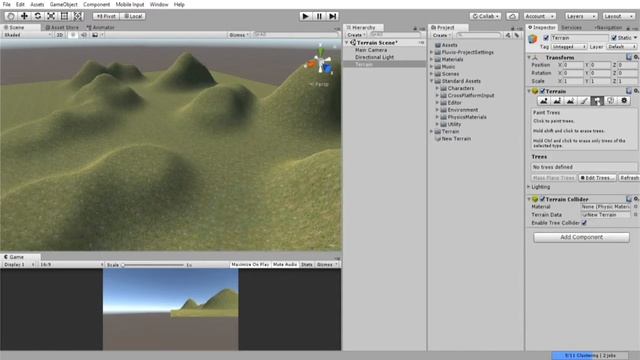
Task: Toggle scene lighting button
Action: point(73,35)
